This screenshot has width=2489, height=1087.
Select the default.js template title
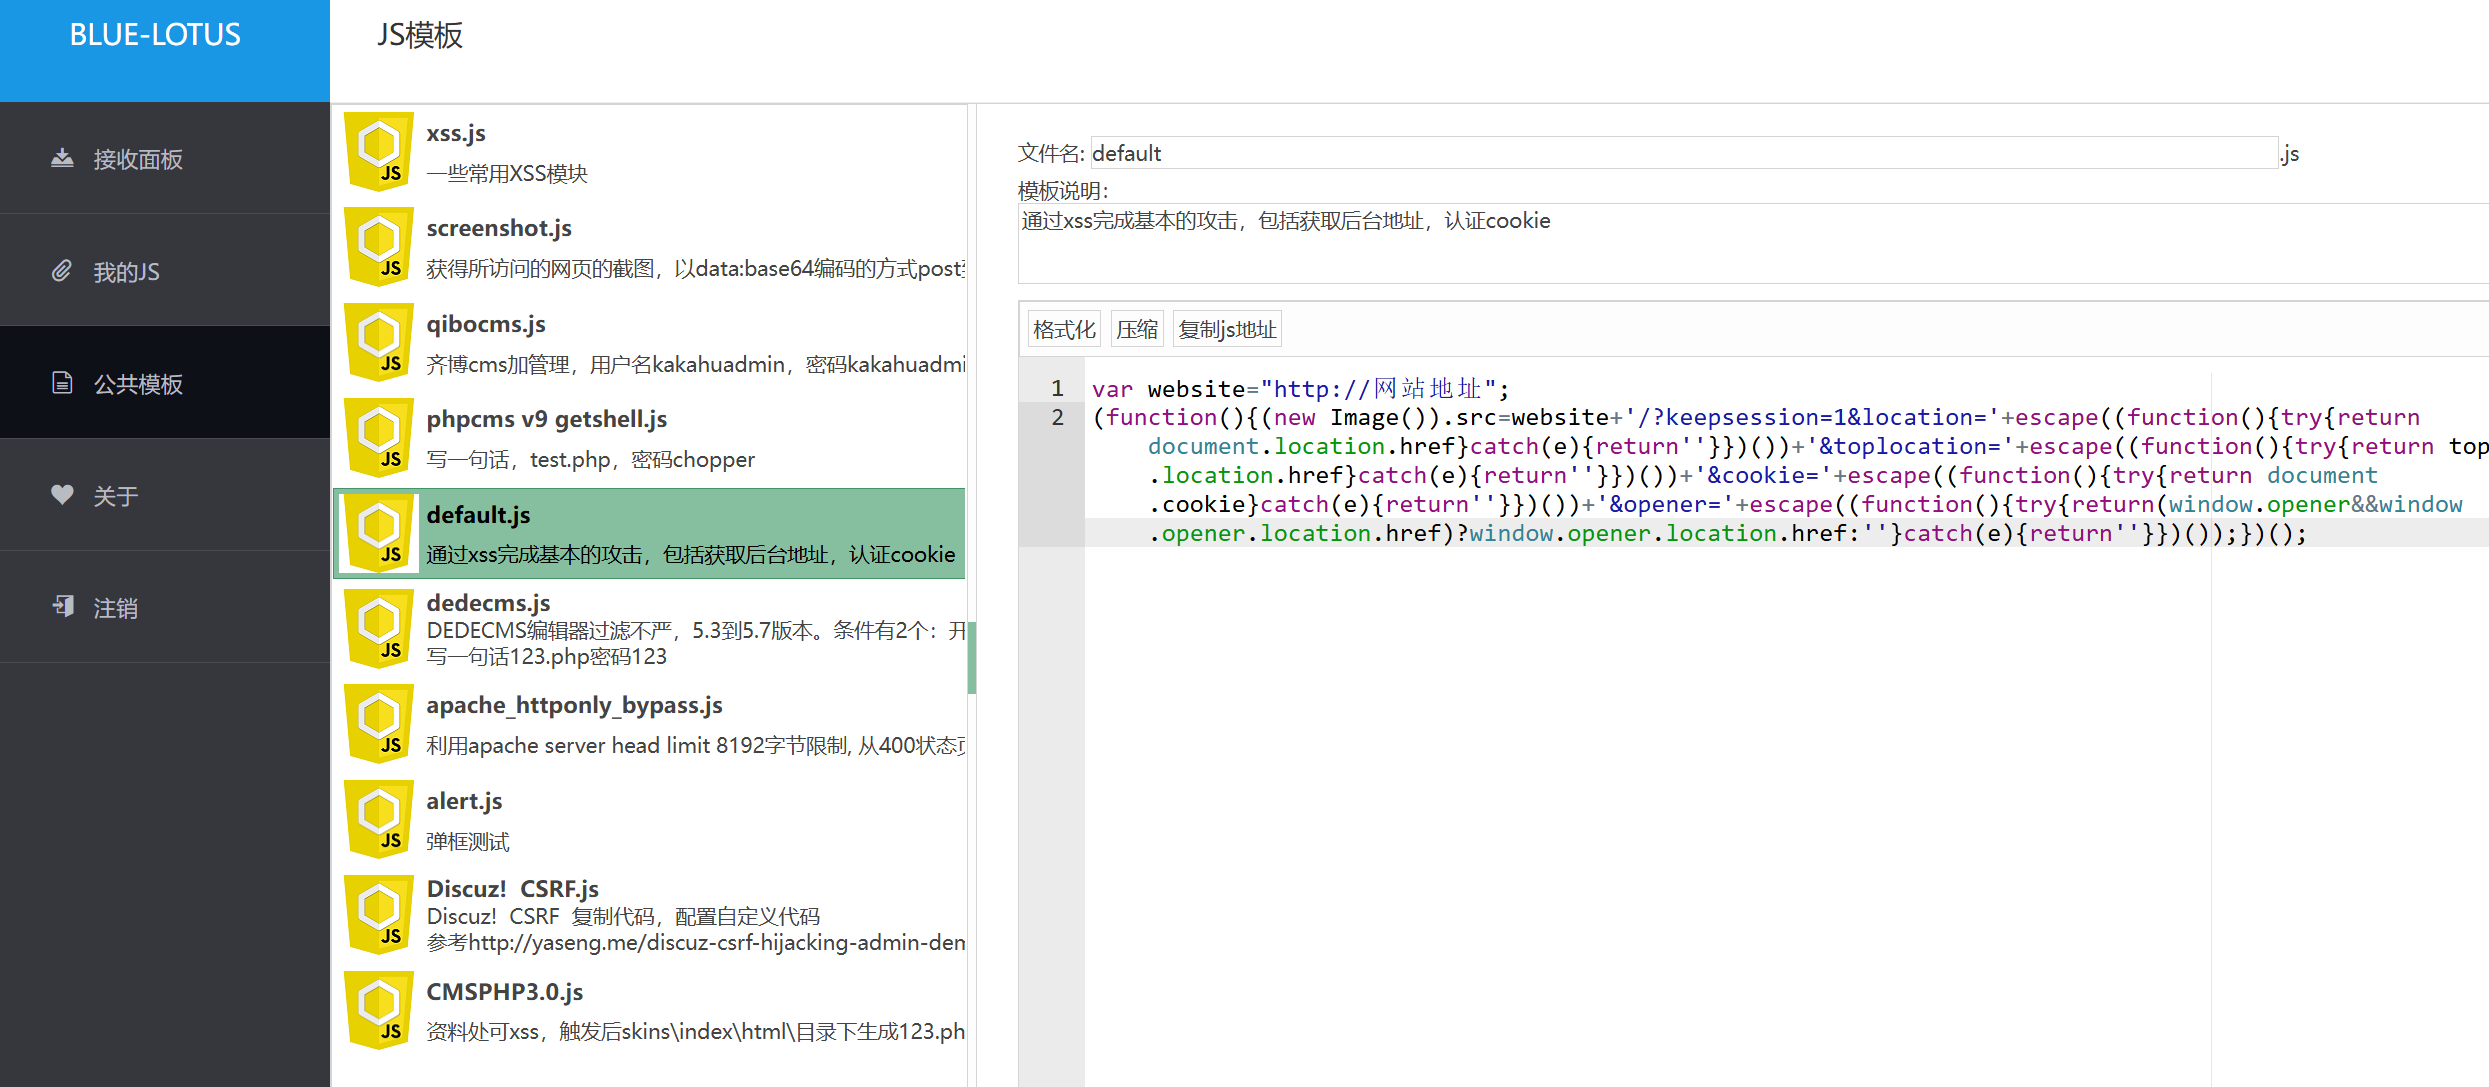click(x=478, y=515)
